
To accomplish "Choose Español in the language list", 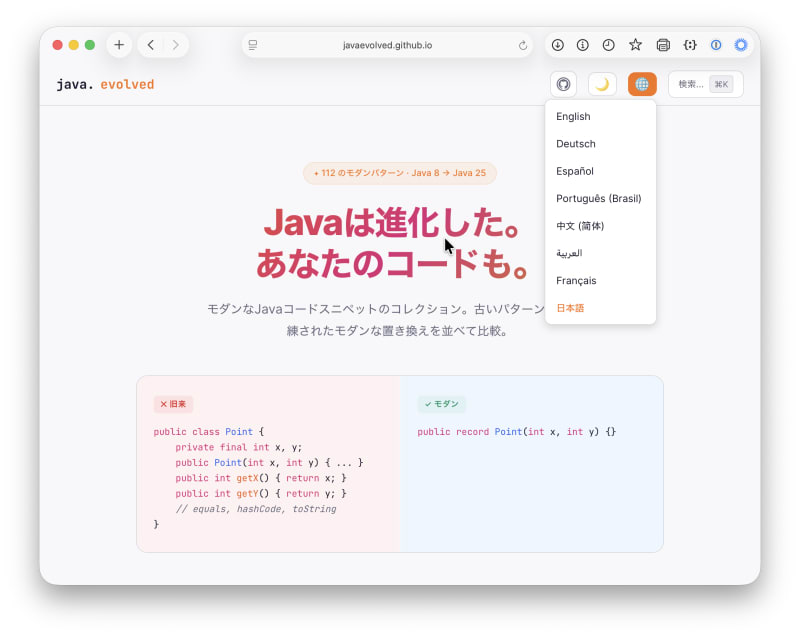I will (x=575, y=171).
